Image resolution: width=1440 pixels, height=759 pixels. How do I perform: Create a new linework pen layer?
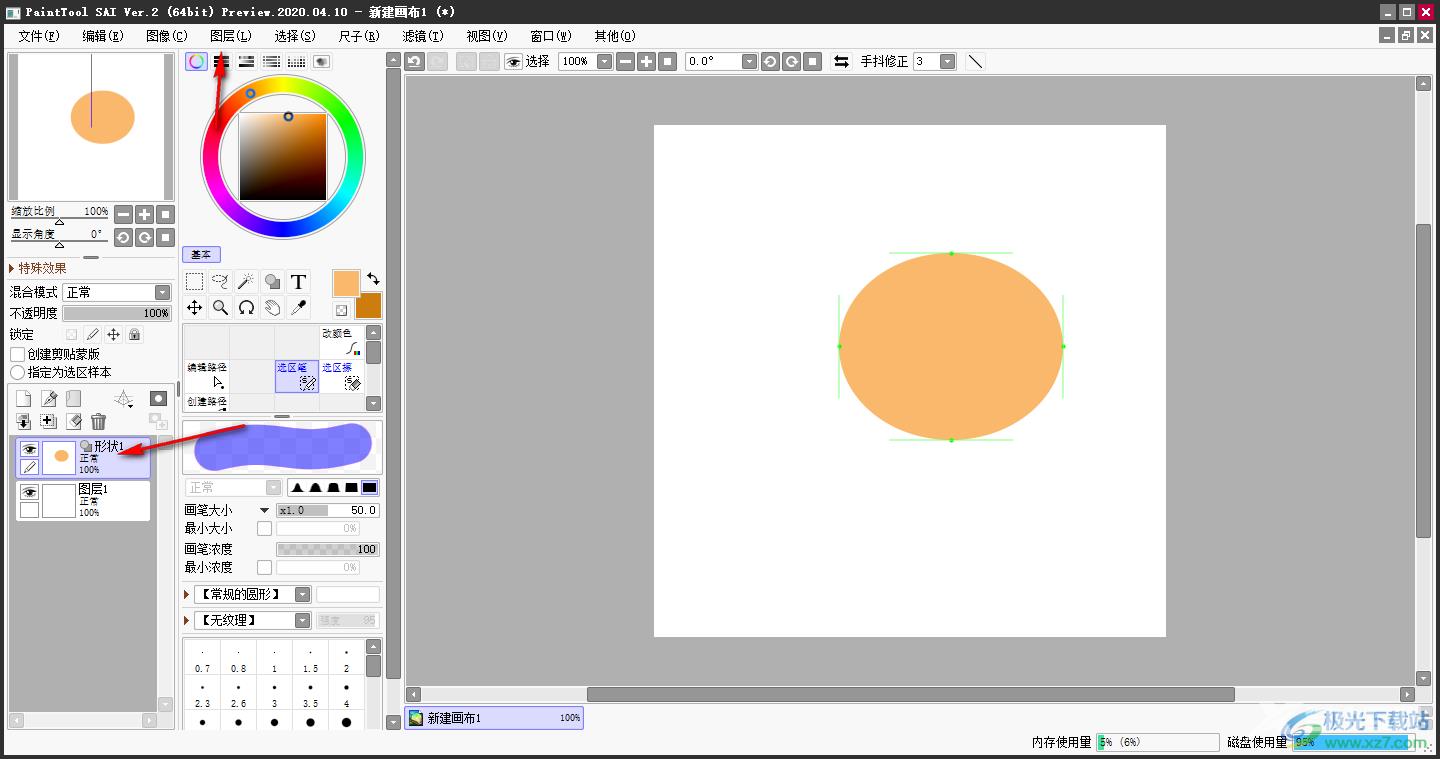[x=49, y=399]
